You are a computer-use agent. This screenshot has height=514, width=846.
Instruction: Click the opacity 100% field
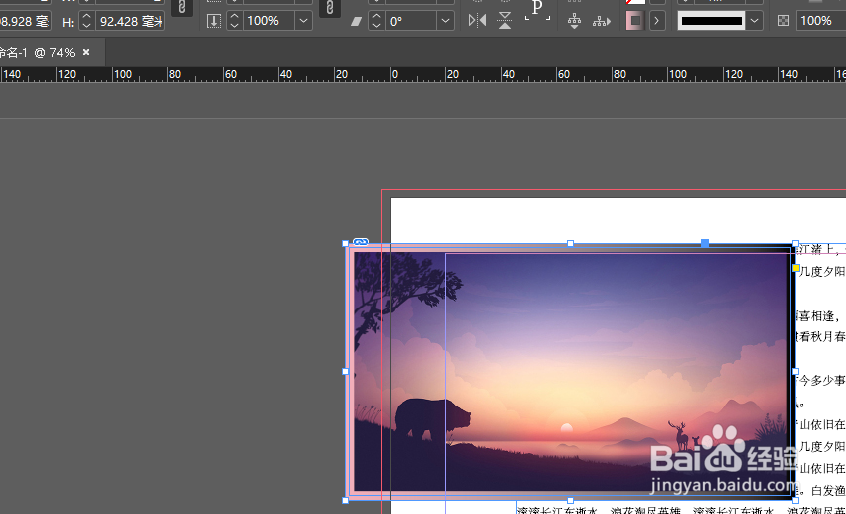(821, 21)
